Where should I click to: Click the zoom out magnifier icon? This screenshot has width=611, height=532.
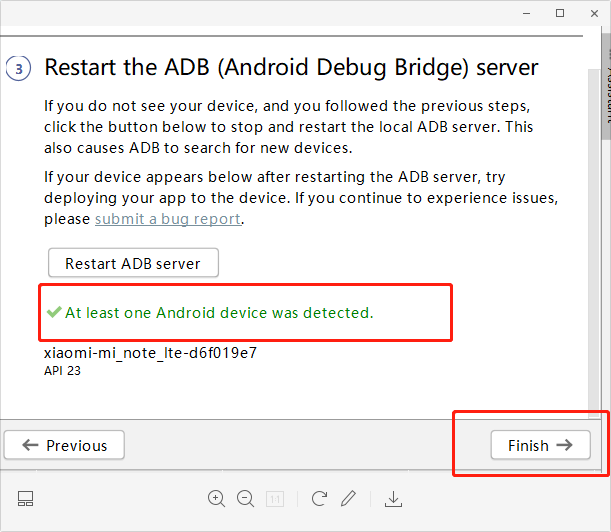pyautogui.click(x=245, y=498)
